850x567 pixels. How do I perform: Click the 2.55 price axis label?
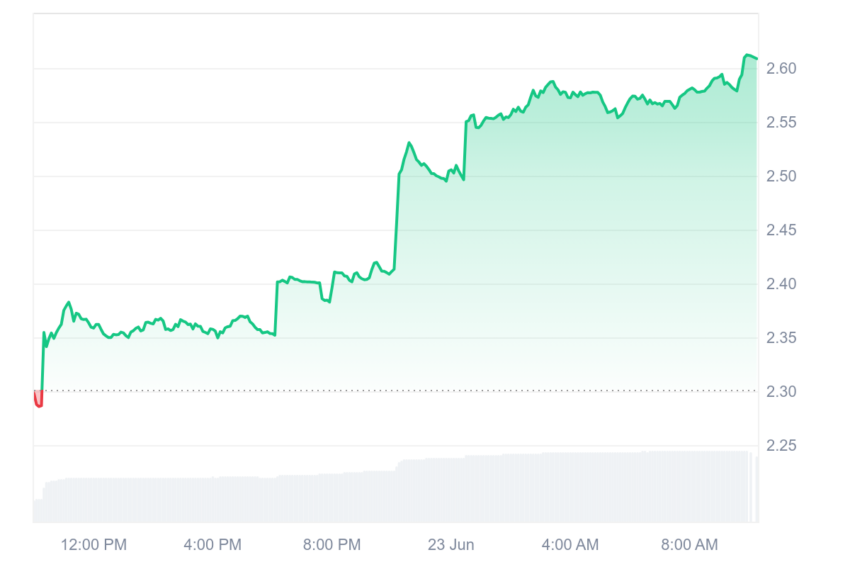pyautogui.click(x=781, y=123)
